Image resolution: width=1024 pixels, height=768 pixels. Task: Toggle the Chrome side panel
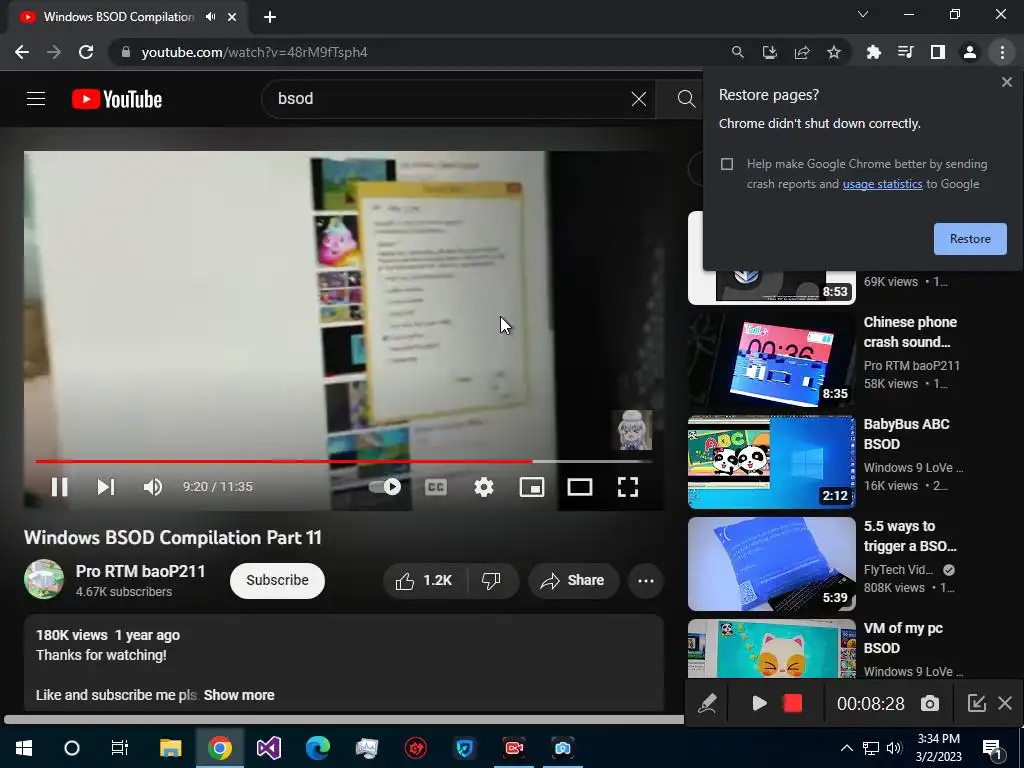(x=938, y=52)
